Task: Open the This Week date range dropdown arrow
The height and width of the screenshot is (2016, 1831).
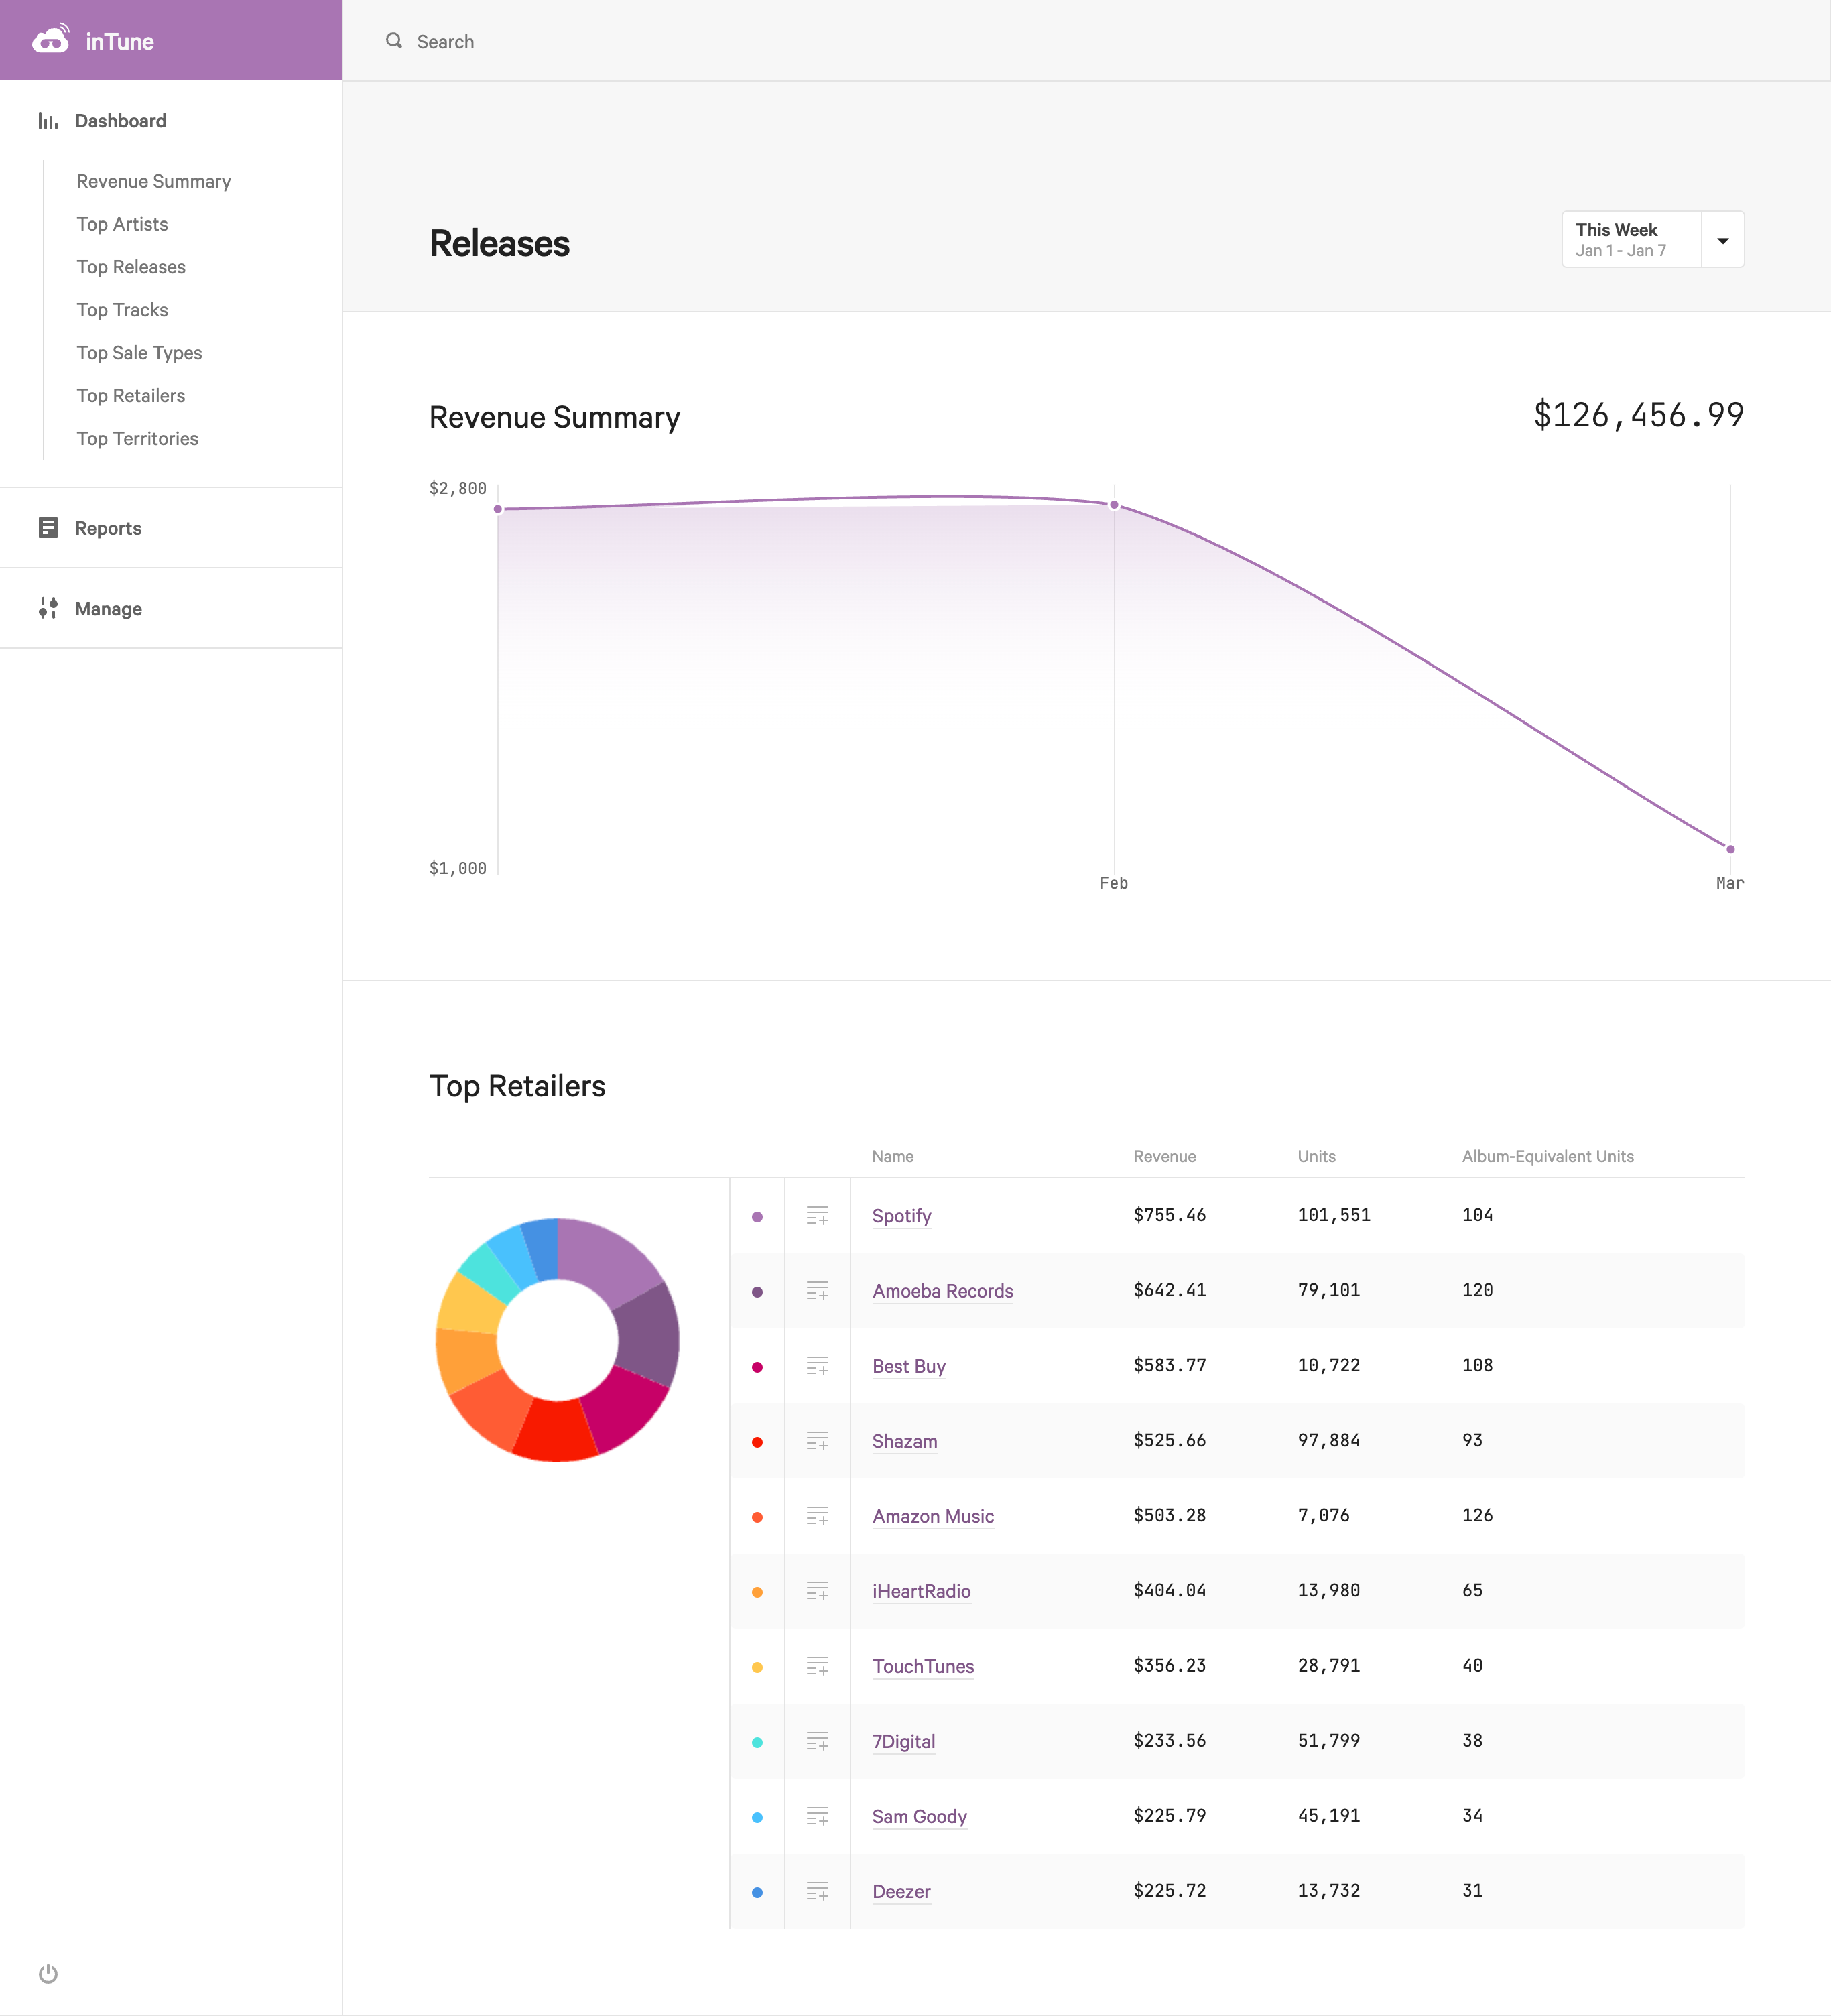Action: click(1723, 240)
